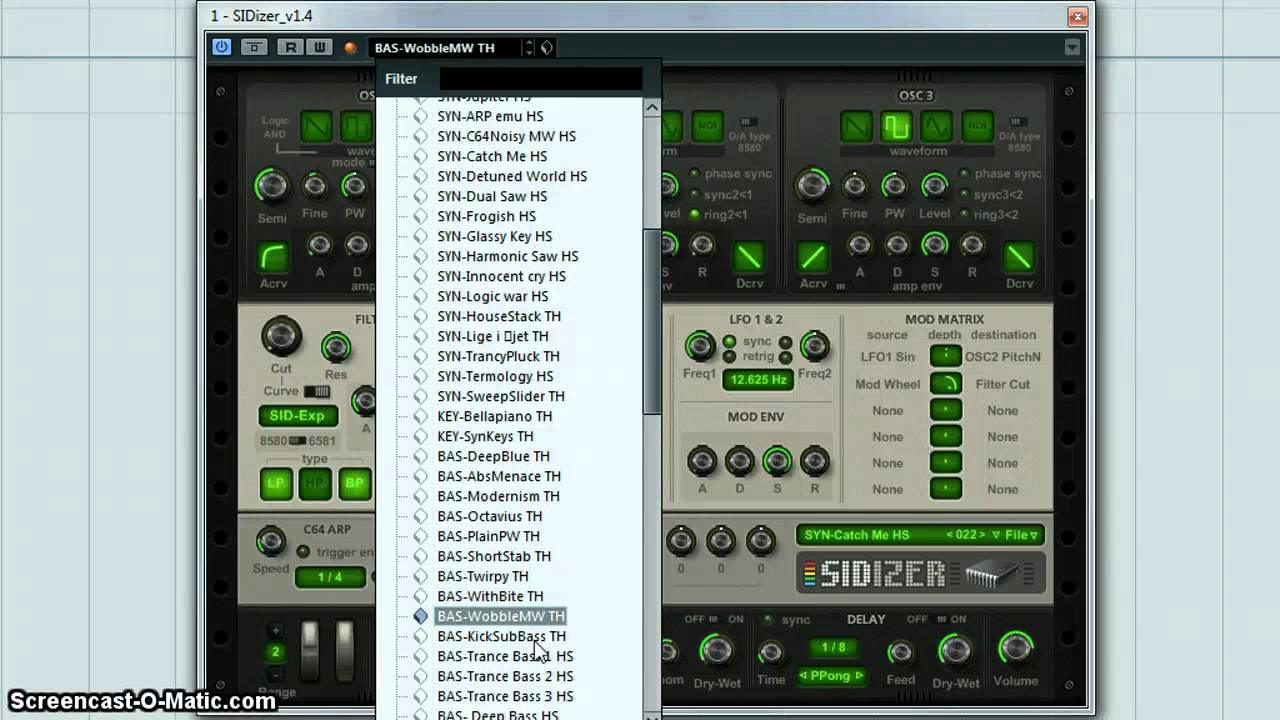Screen dimensions: 1280x720
Task: Toggle the LFO sync option
Action: 729,341
